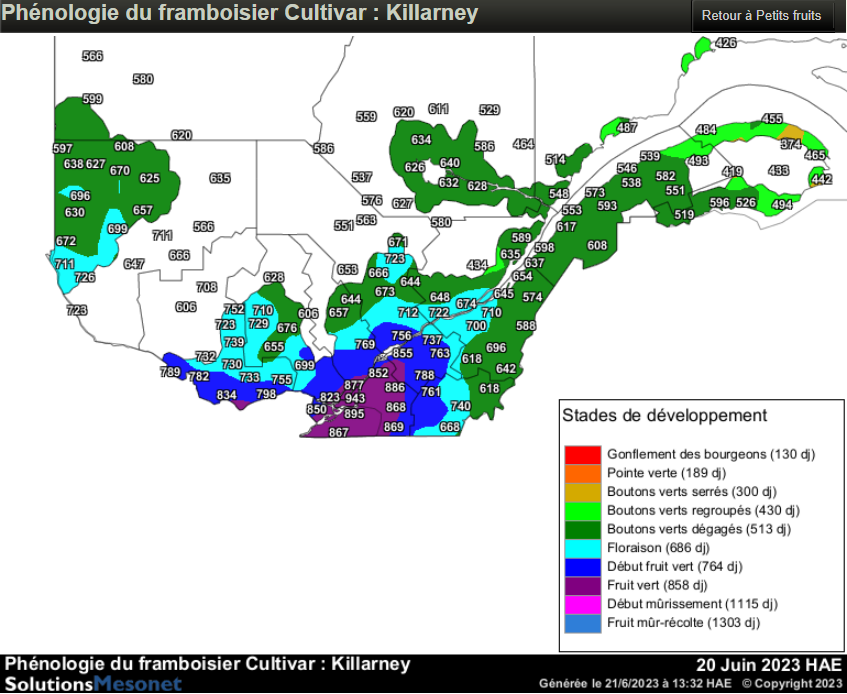Screen dimensions: 847x694
Task: Pick the Fruit mûr-récolte legend swatch
Action: pyautogui.click(x=582, y=623)
